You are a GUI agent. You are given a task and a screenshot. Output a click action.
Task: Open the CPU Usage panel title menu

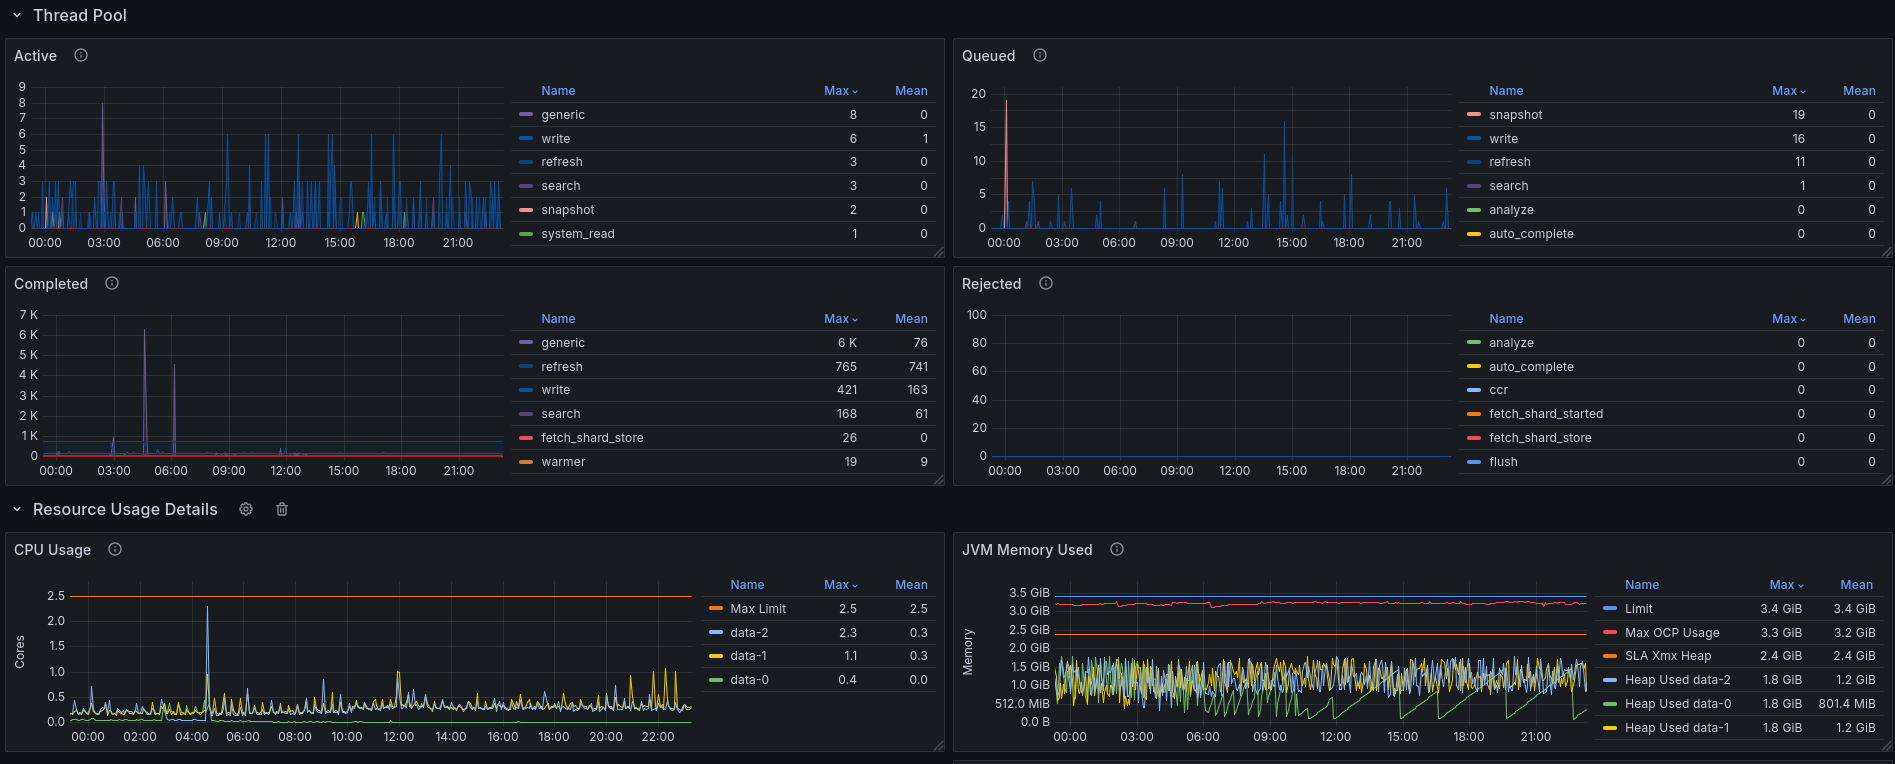pyautogui.click(x=52, y=550)
